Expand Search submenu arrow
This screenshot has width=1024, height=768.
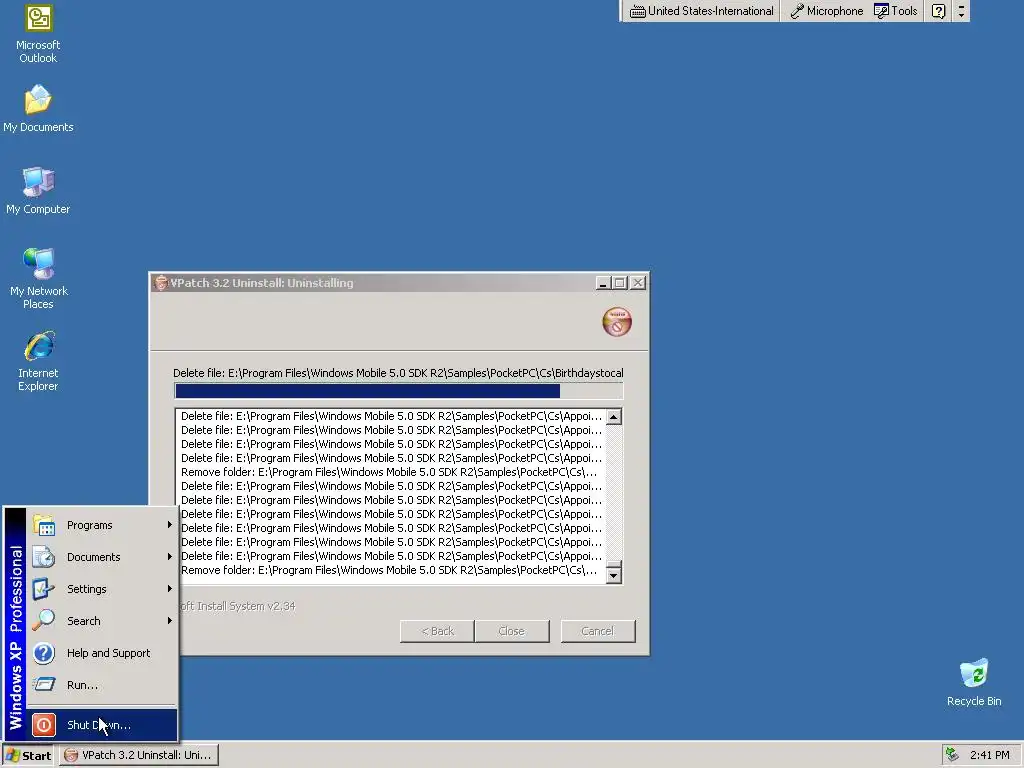pyautogui.click(x=170, y=621)
